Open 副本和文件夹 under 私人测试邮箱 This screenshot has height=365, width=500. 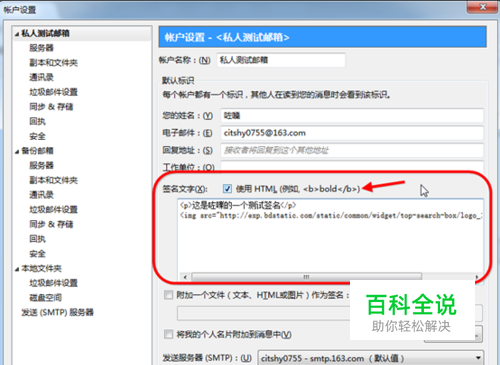(x=53, y=63)
